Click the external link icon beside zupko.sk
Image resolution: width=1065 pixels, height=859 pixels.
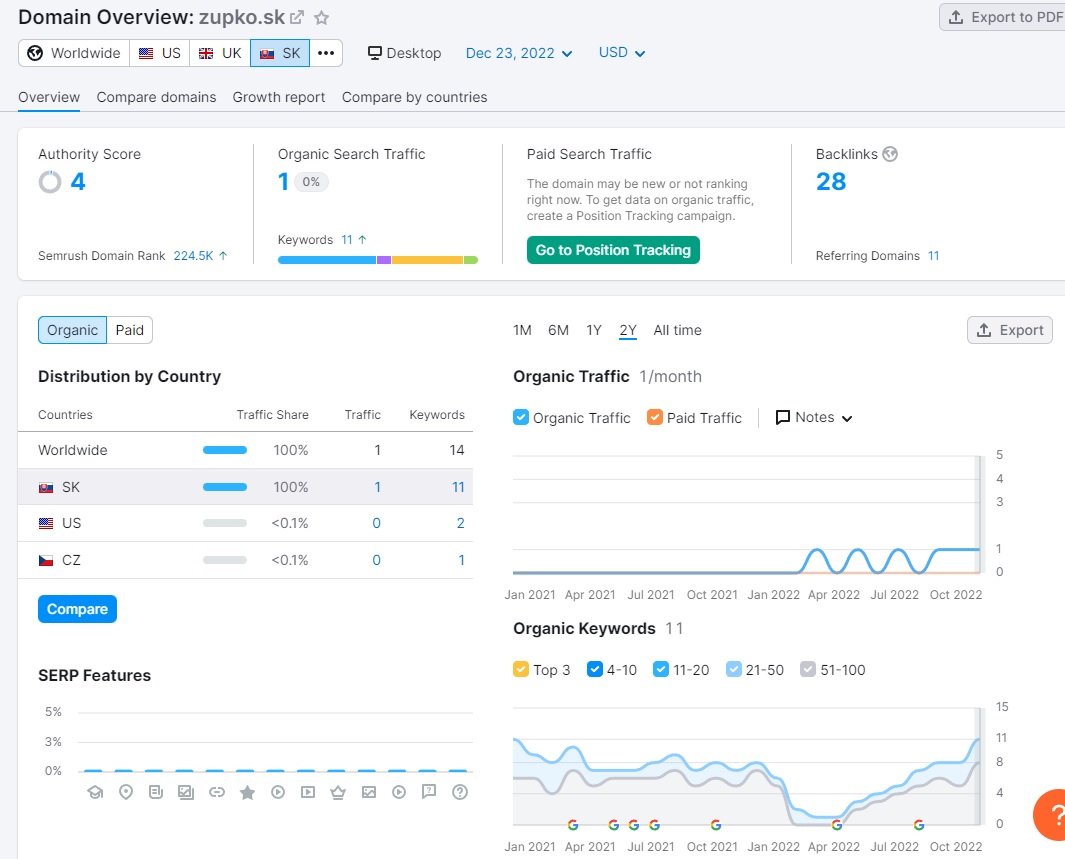(x=297, y=18)
